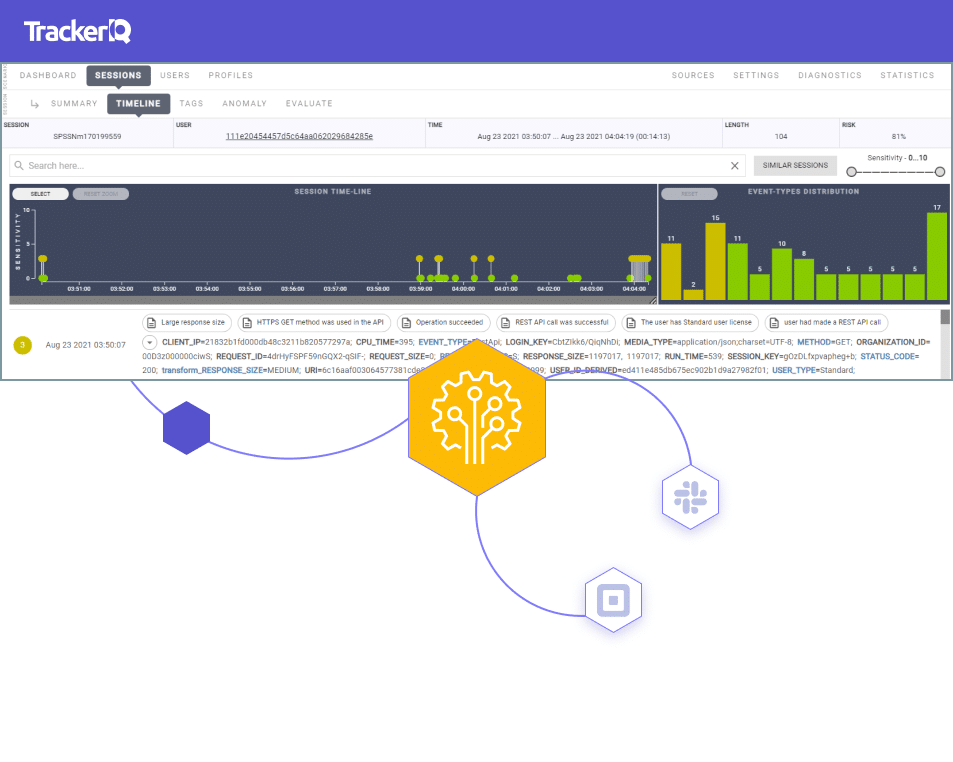
Task: Click the distribution bar labeled 2
Action: (693, 295)
